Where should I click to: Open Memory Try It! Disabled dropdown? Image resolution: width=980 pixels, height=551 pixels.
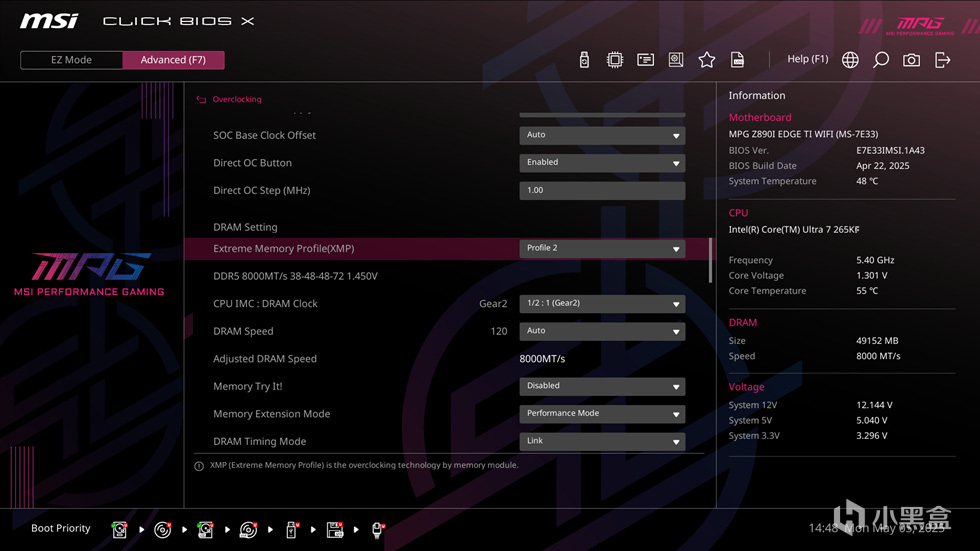602,386
